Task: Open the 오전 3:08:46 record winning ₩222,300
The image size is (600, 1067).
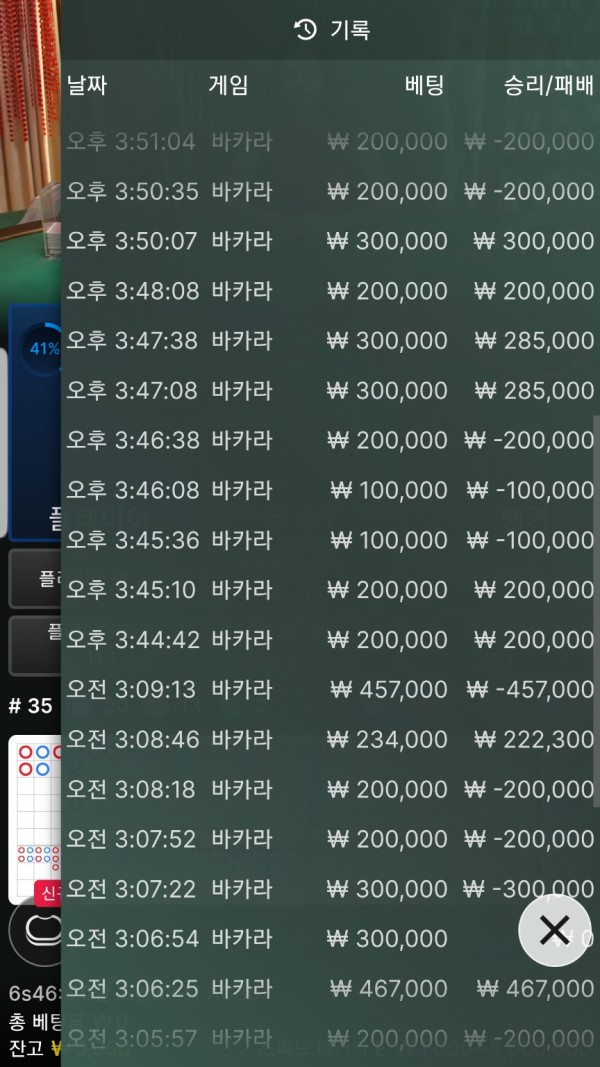Action: (330, 739)
